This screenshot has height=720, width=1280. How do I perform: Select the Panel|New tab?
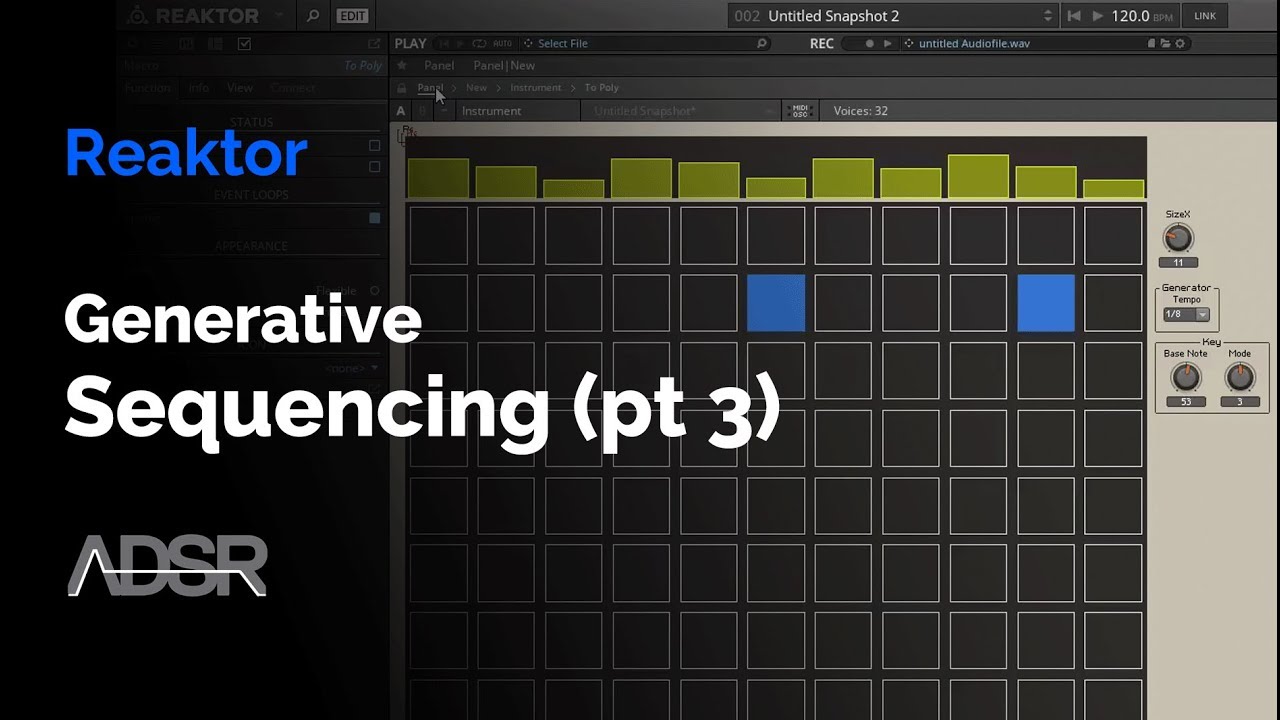(x=504, y=66)
